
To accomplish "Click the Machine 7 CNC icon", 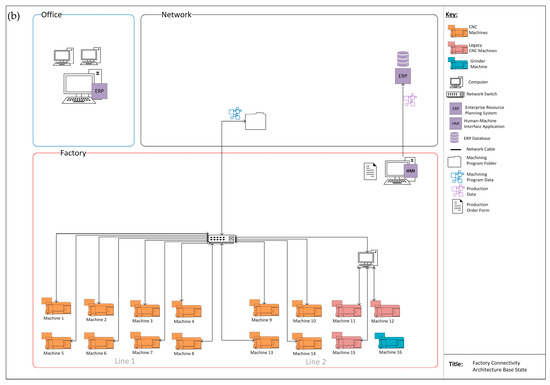I will 145,341.
